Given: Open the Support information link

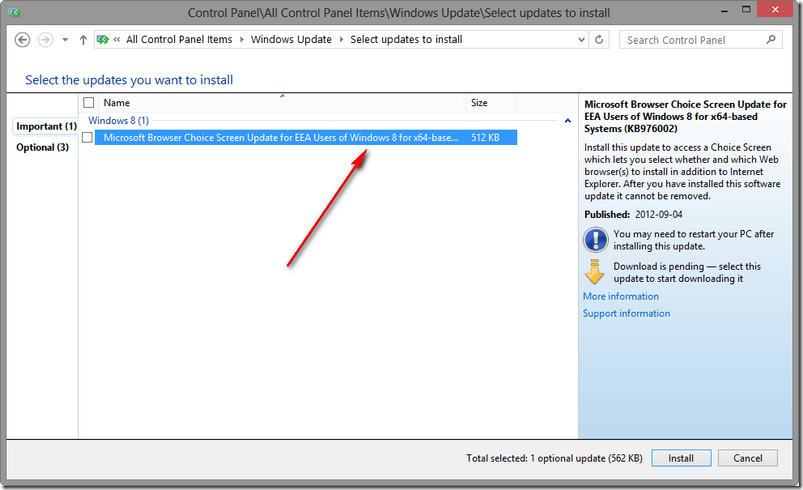Looking at the screenshot, I should [x=626, y=313].
